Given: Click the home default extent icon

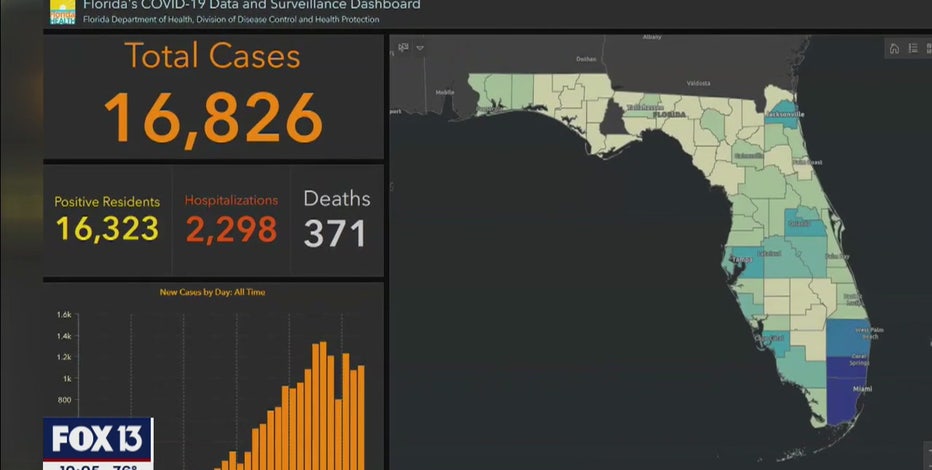Looking at the screenshot, I should point(894,48).
